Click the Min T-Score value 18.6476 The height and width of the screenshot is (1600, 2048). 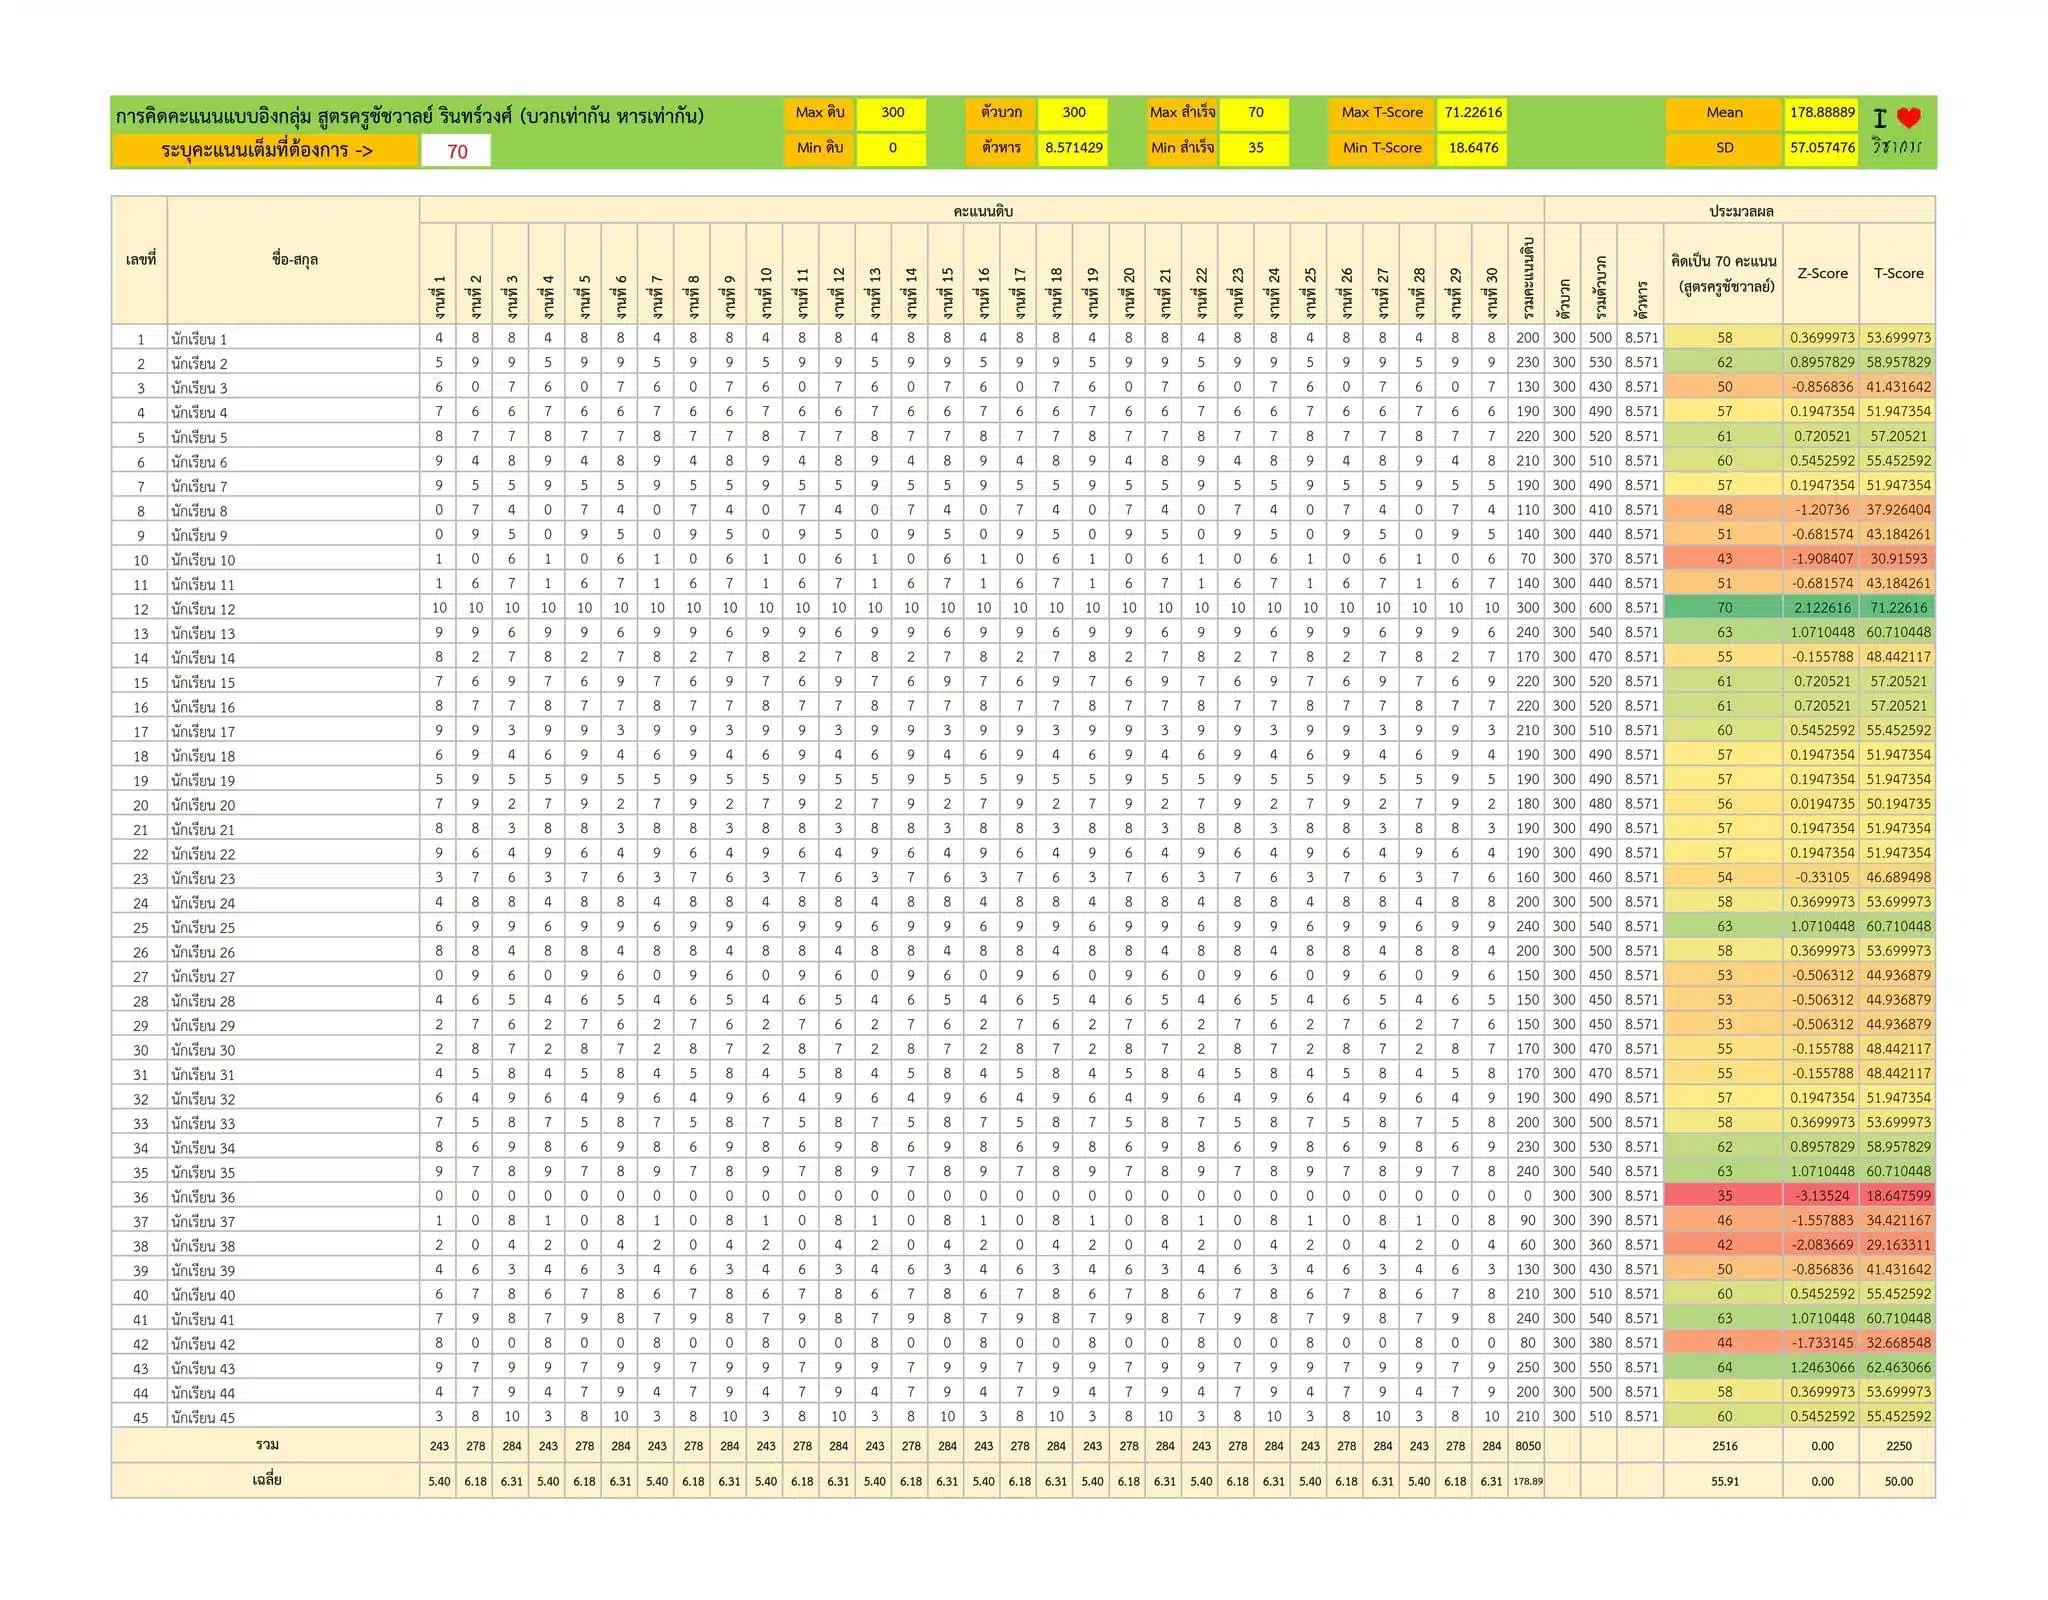[1472, 148]
